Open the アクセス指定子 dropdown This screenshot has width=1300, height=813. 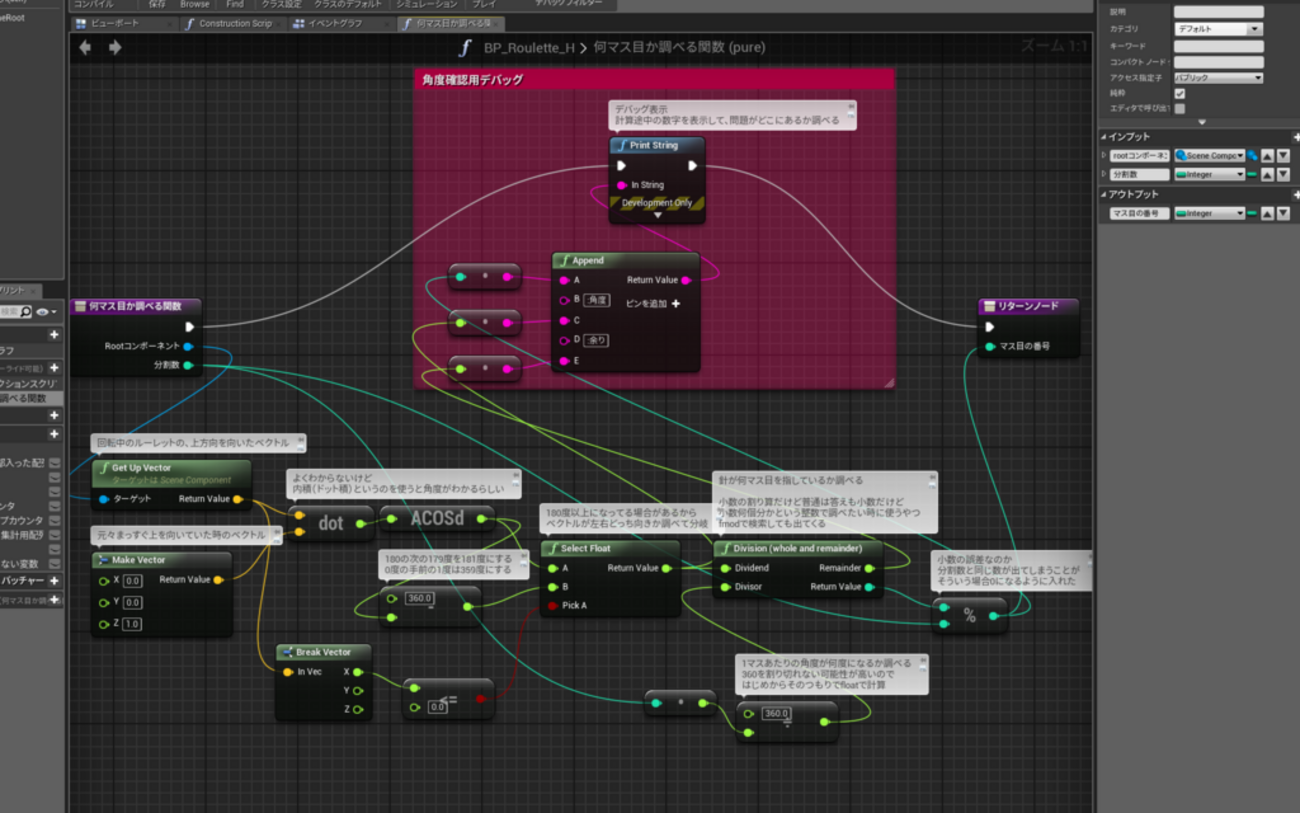[x=1218, y=78]
